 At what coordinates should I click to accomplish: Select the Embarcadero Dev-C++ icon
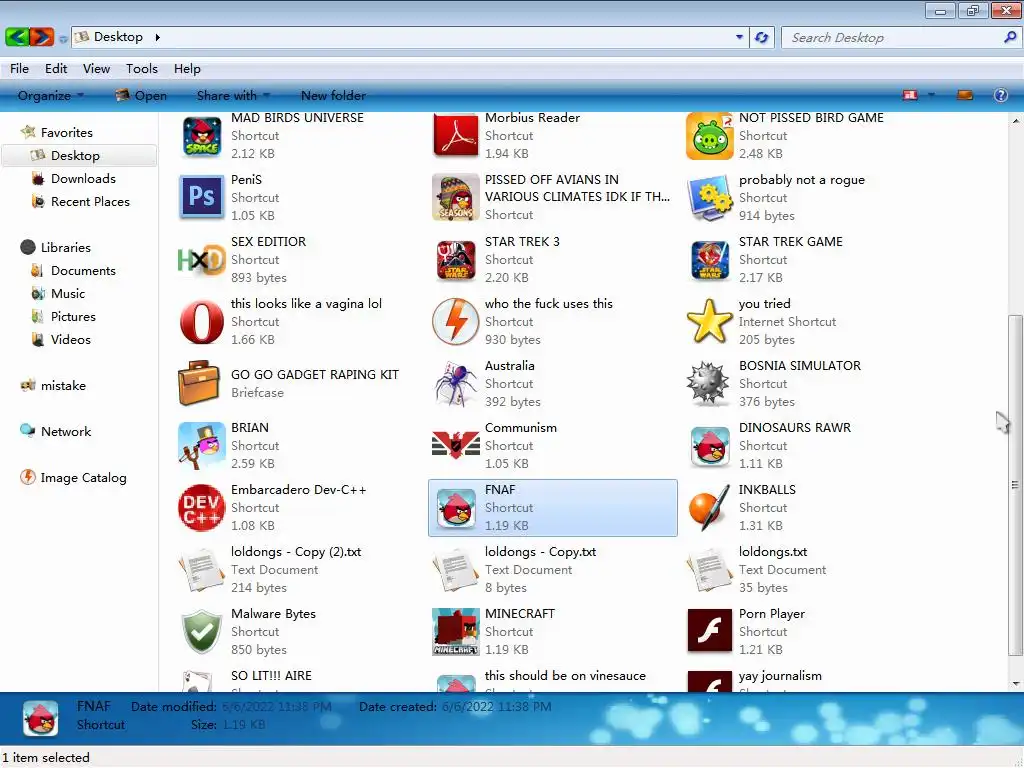click(x=202, y=508)
